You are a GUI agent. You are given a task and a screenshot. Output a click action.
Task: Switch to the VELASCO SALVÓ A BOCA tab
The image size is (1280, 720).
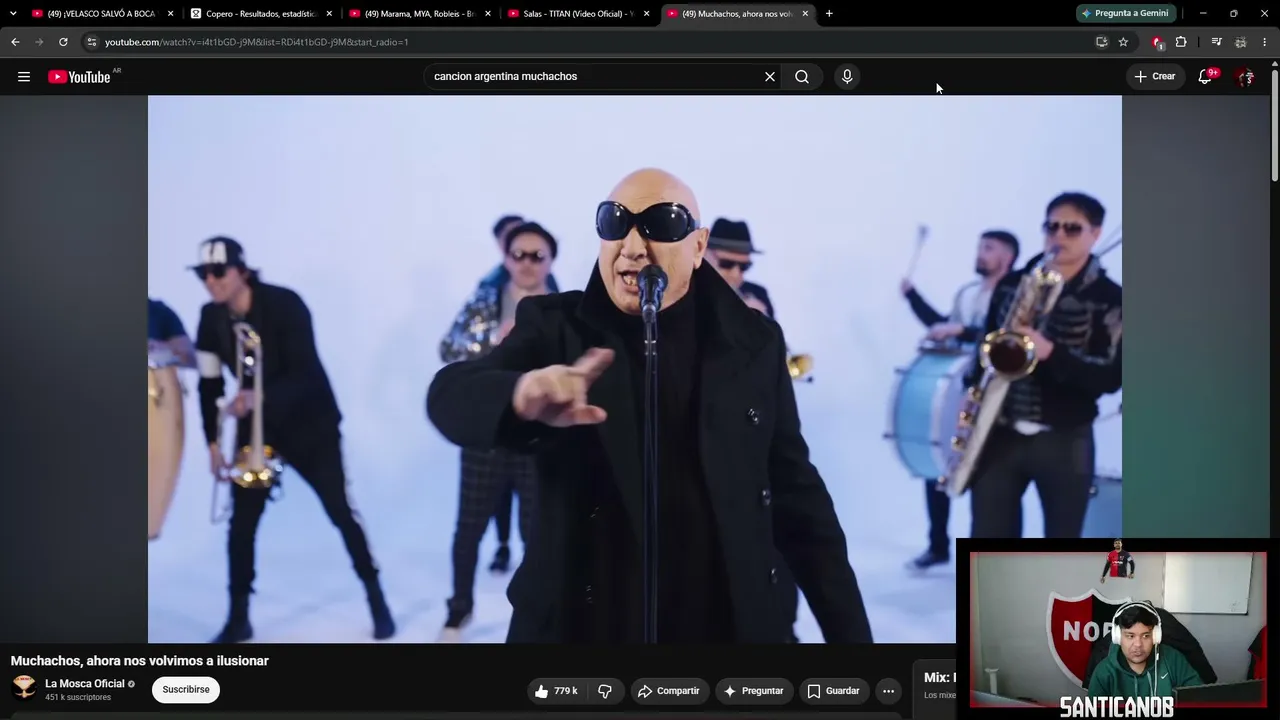click(x=100, y=14)
